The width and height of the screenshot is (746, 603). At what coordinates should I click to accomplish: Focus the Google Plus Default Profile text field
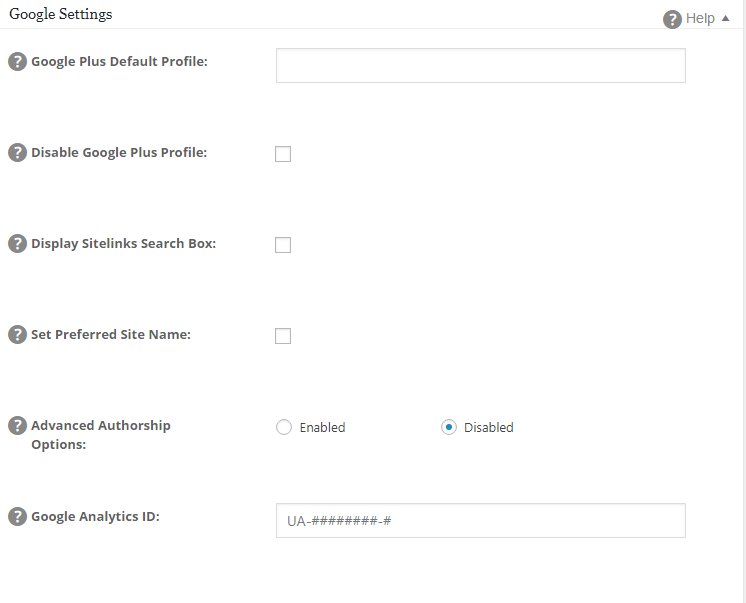pos(480,65)
